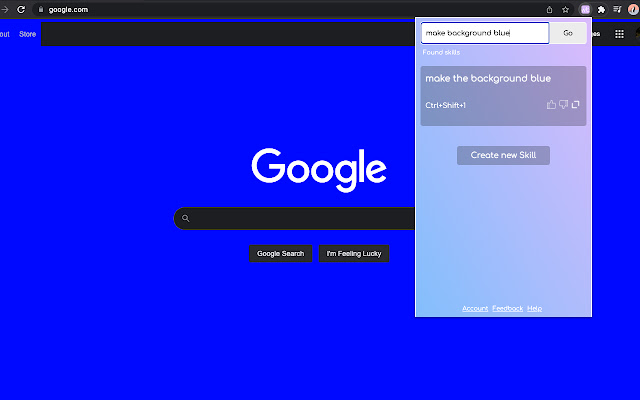640x400 pixels.
Task: Focus the skill input 'make background blue'
Action: [x=485, y=33]
